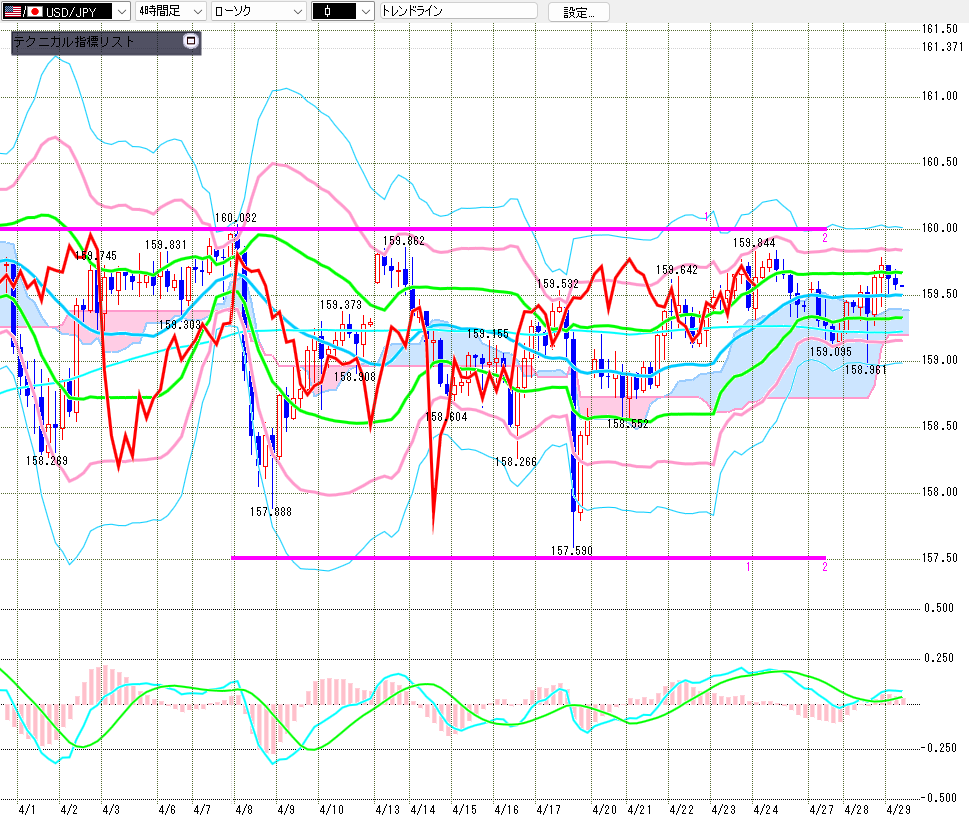
Task: Click the 157.590 low price label
Action: (x=572, y=550)
